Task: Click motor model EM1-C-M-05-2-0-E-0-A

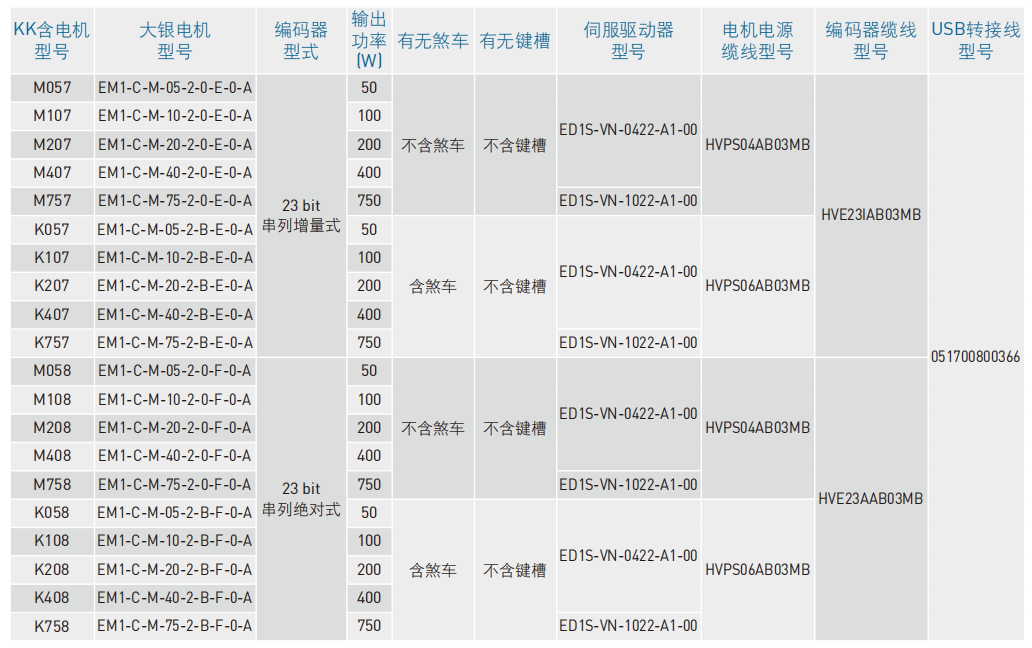Action: click(175, 88)
